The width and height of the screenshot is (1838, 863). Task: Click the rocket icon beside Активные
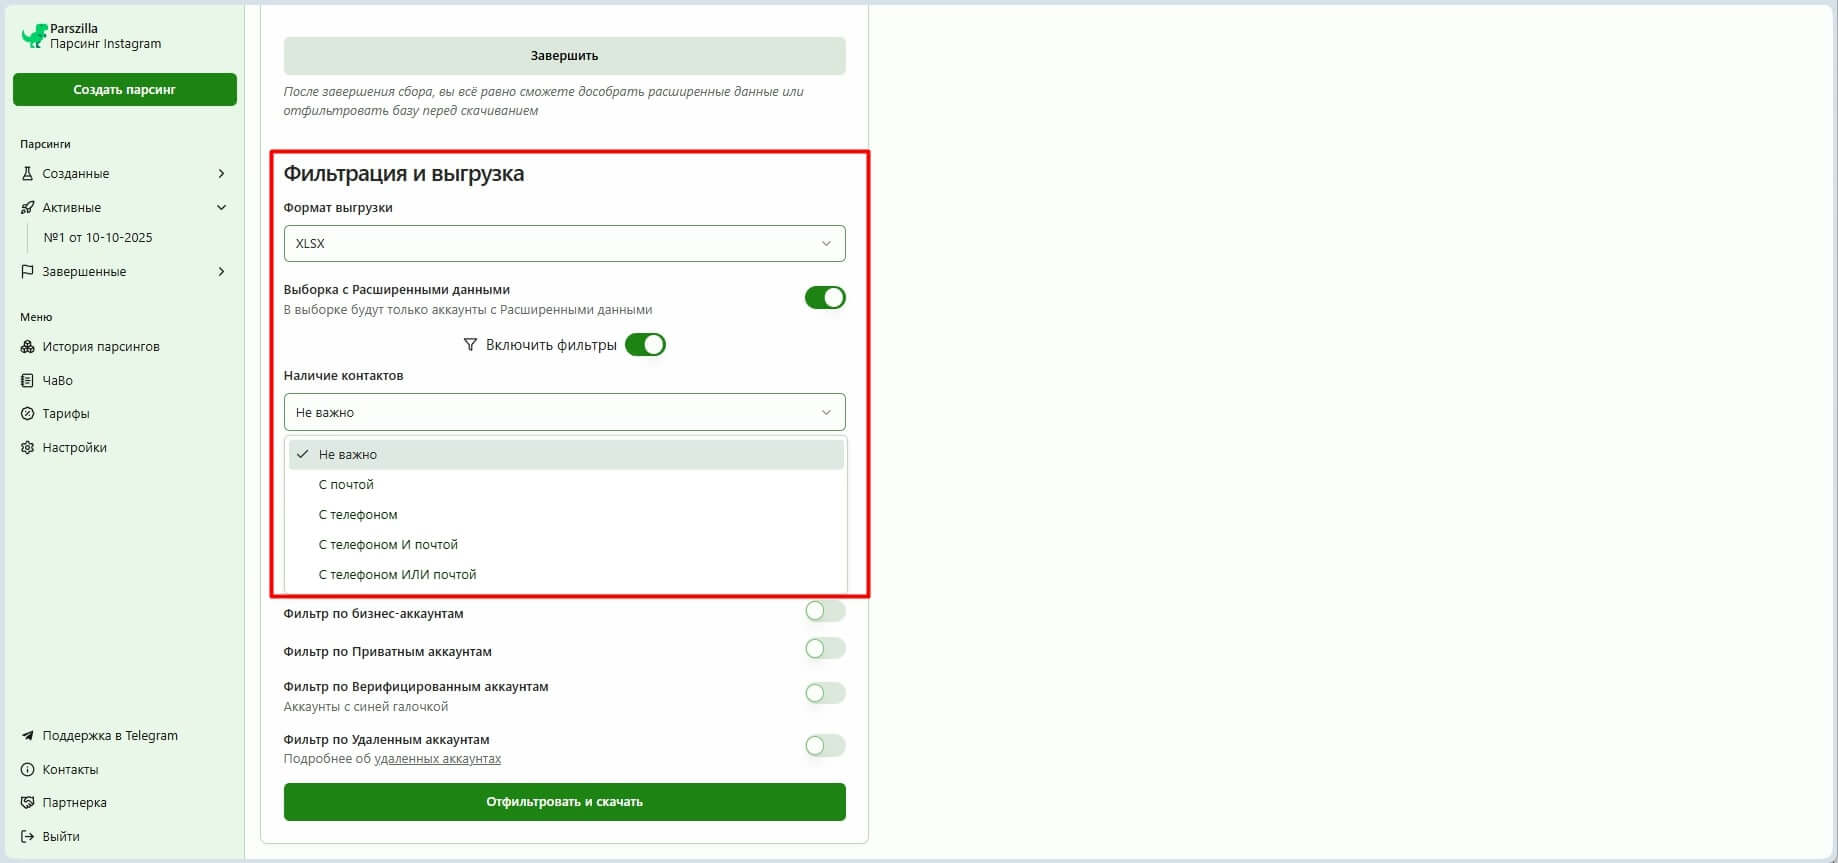click(27, 207)
